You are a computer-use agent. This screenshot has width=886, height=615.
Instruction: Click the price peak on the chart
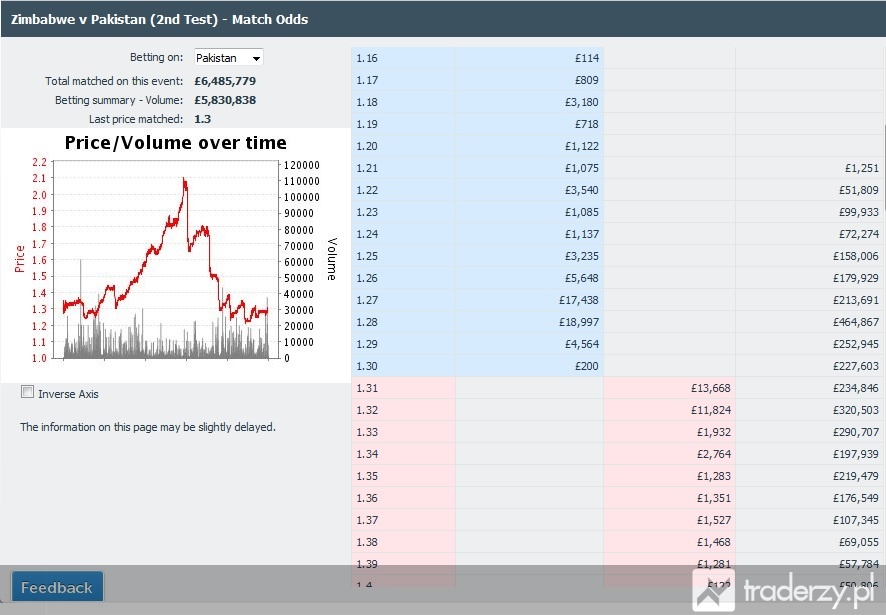184,180
